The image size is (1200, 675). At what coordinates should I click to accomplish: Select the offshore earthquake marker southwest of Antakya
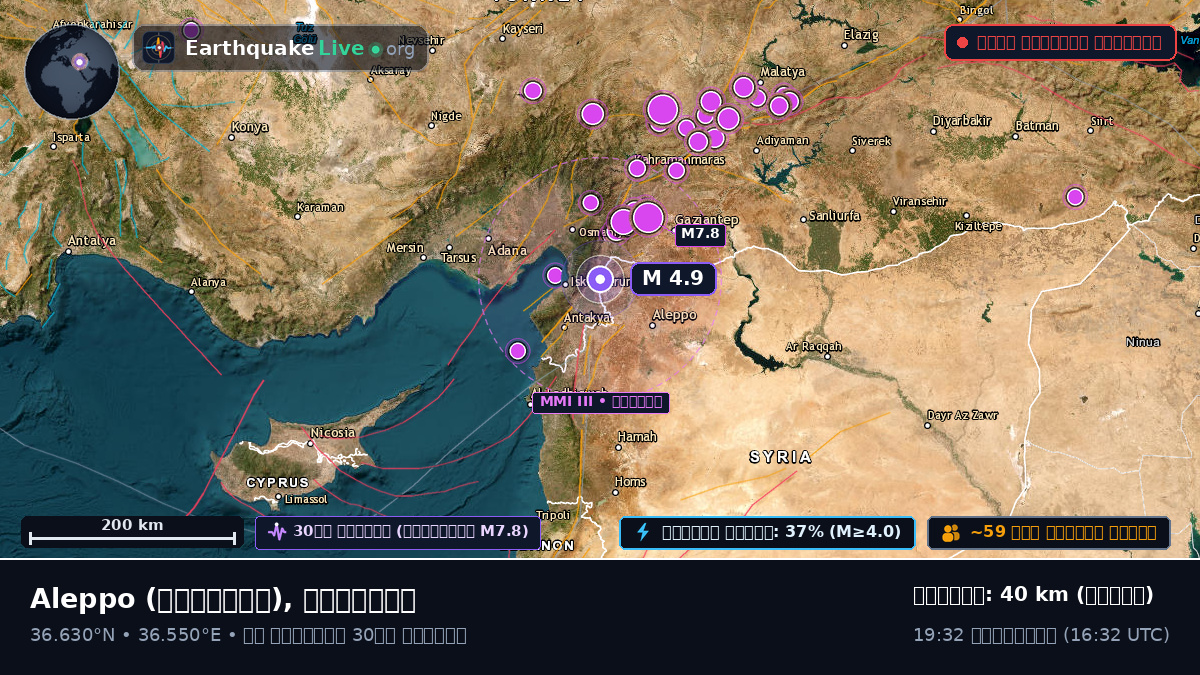pos(518,351)
